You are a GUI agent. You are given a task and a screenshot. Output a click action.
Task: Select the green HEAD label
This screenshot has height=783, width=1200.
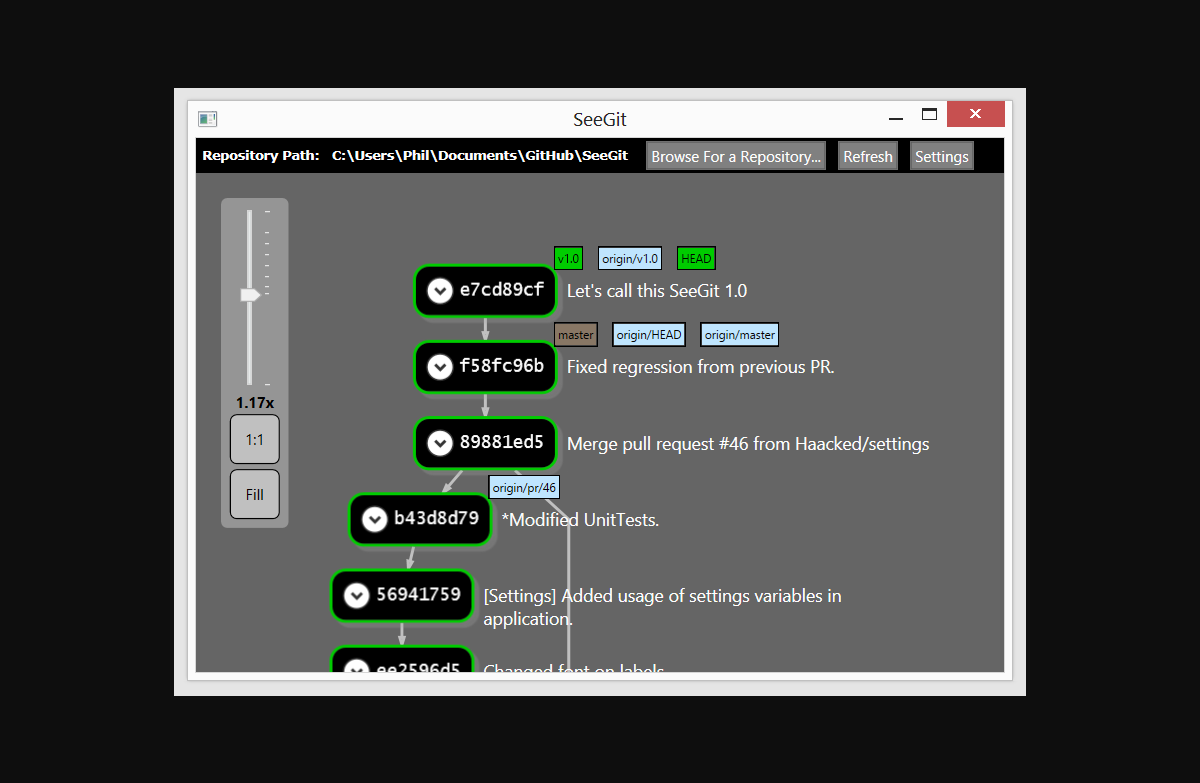click(x=696, y=258)
